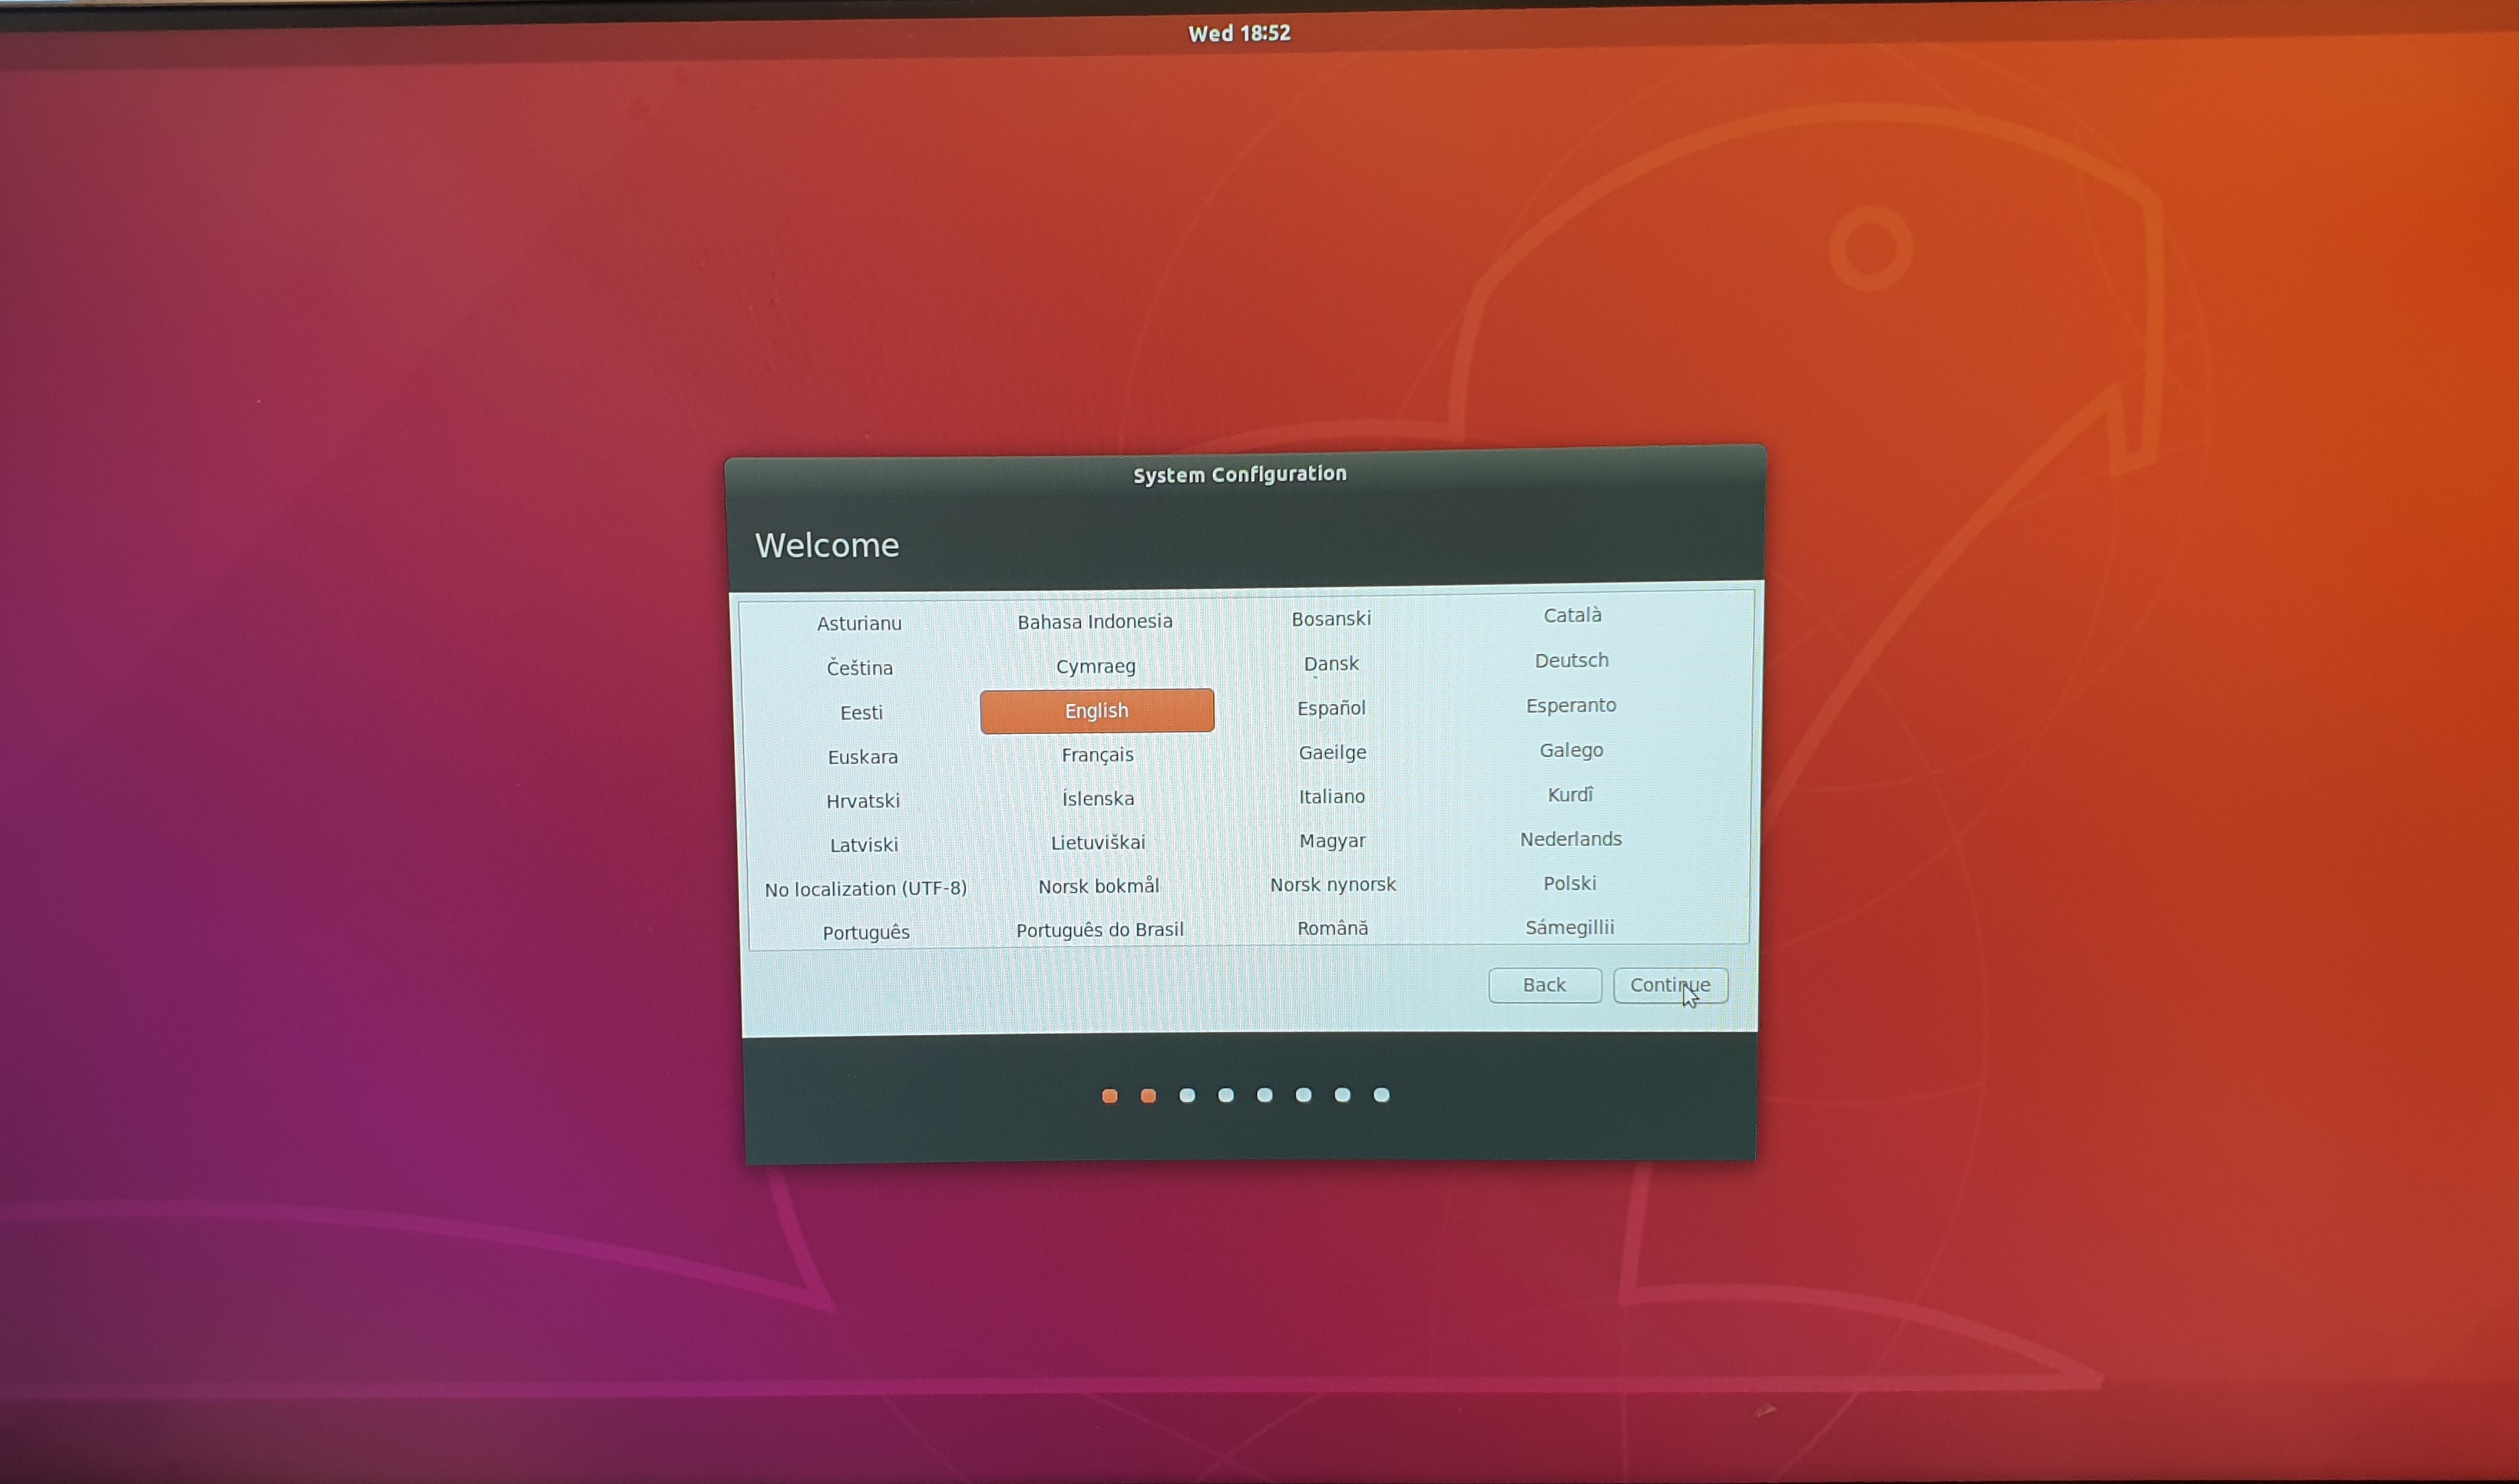Click the Continue button
2519x1484 pixels.
pos(1669,985)
